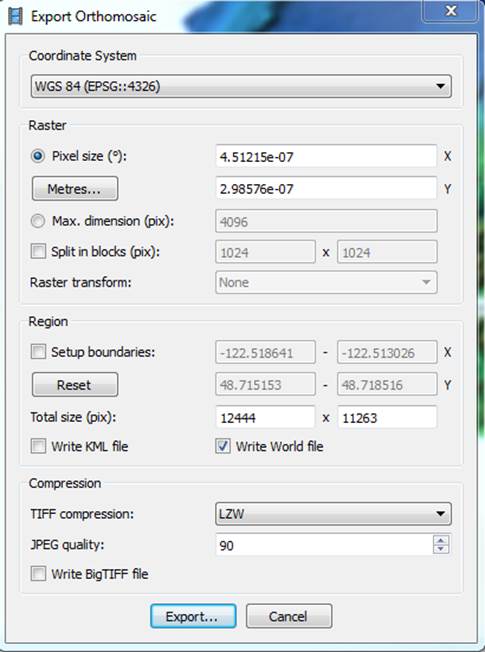485x652 pixels.
Task: Click the Export... button
Action: click(x=193, y=616)
